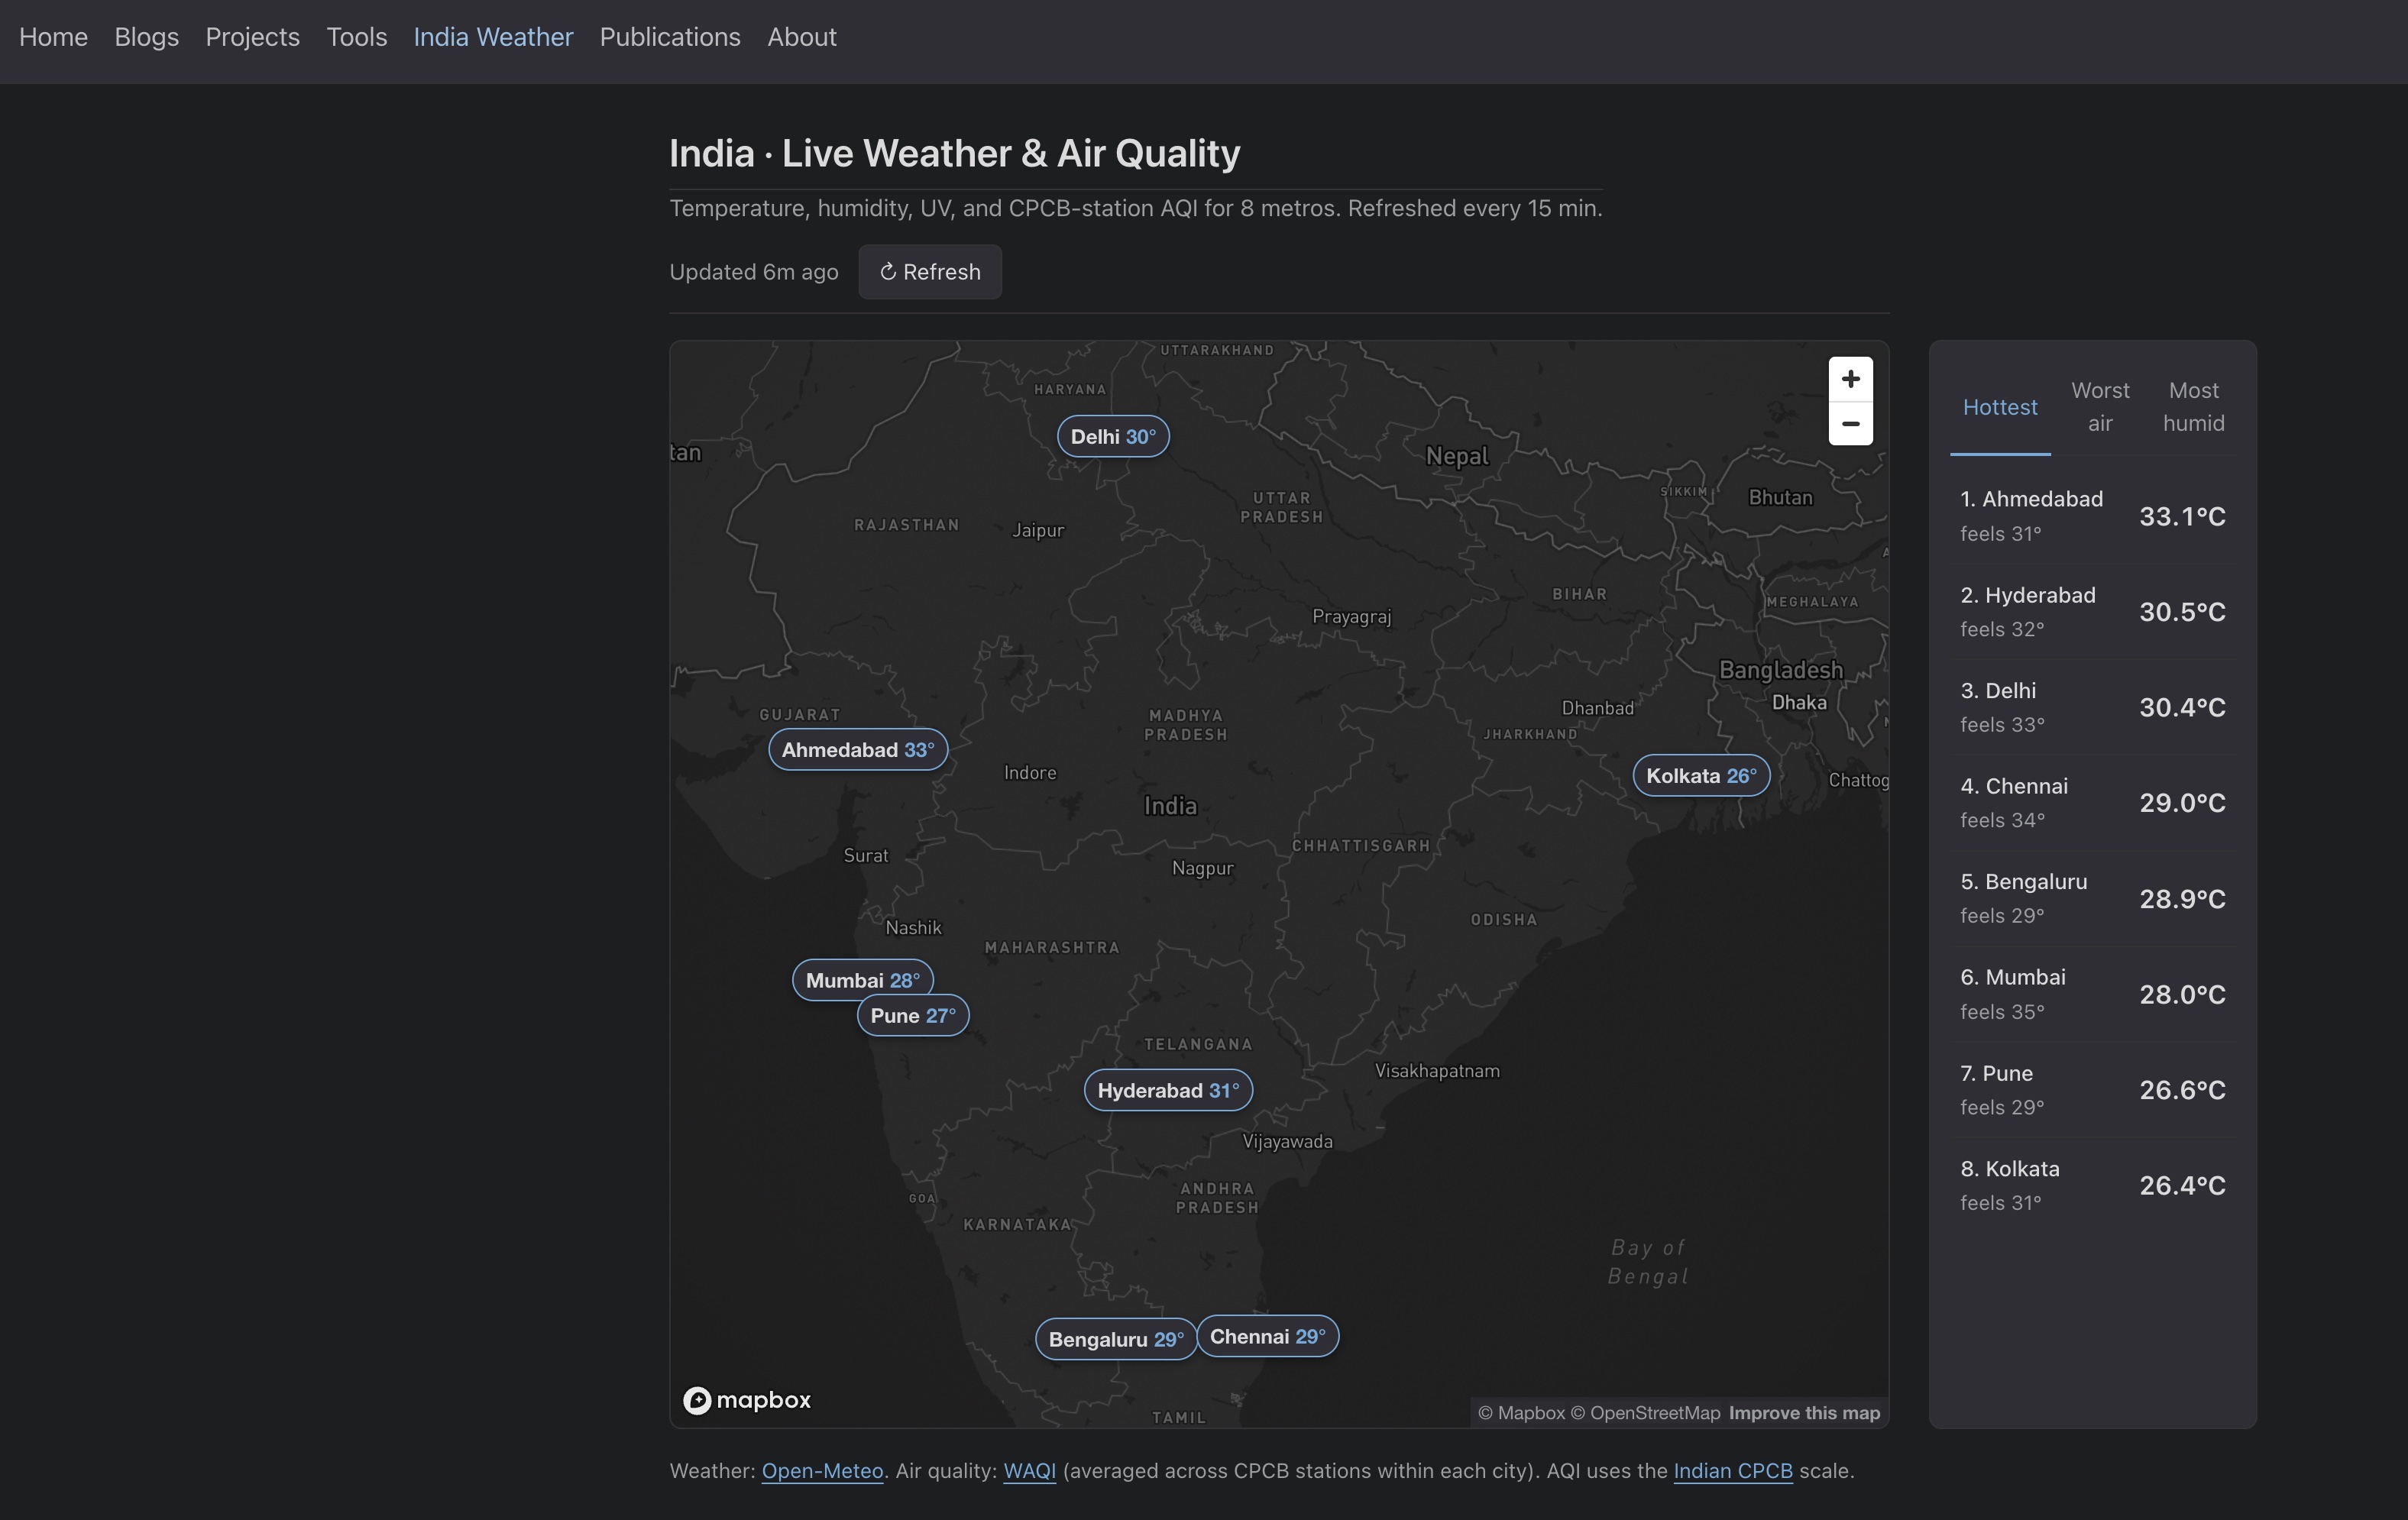The width and height of the screenshot is (2408, 1520).
Task: Select the Ahmedabad 33° map marker
Action: pos(857,750)
